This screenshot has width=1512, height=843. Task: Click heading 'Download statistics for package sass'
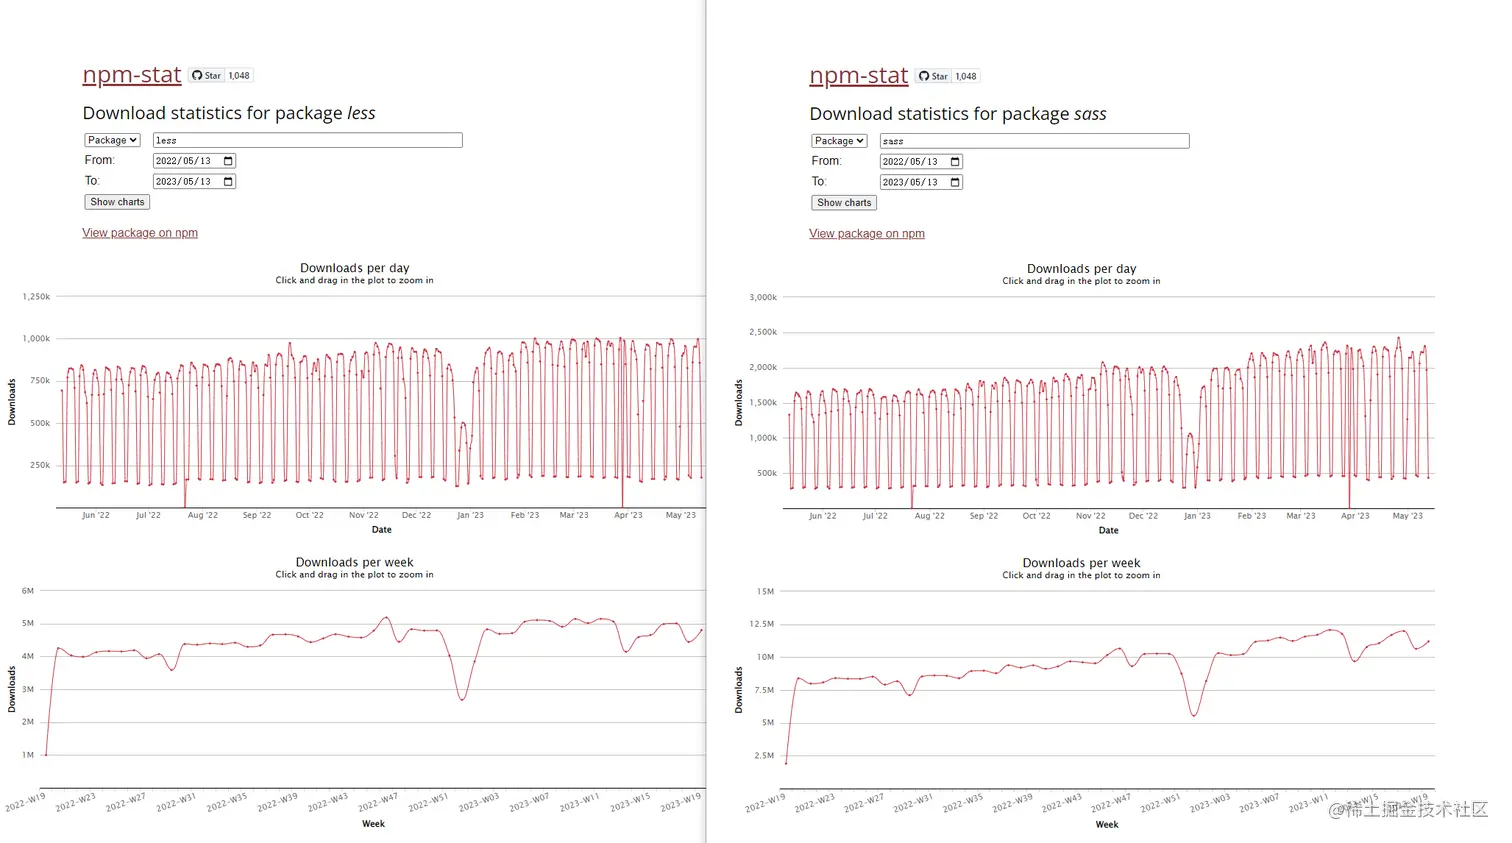[958, 115]
